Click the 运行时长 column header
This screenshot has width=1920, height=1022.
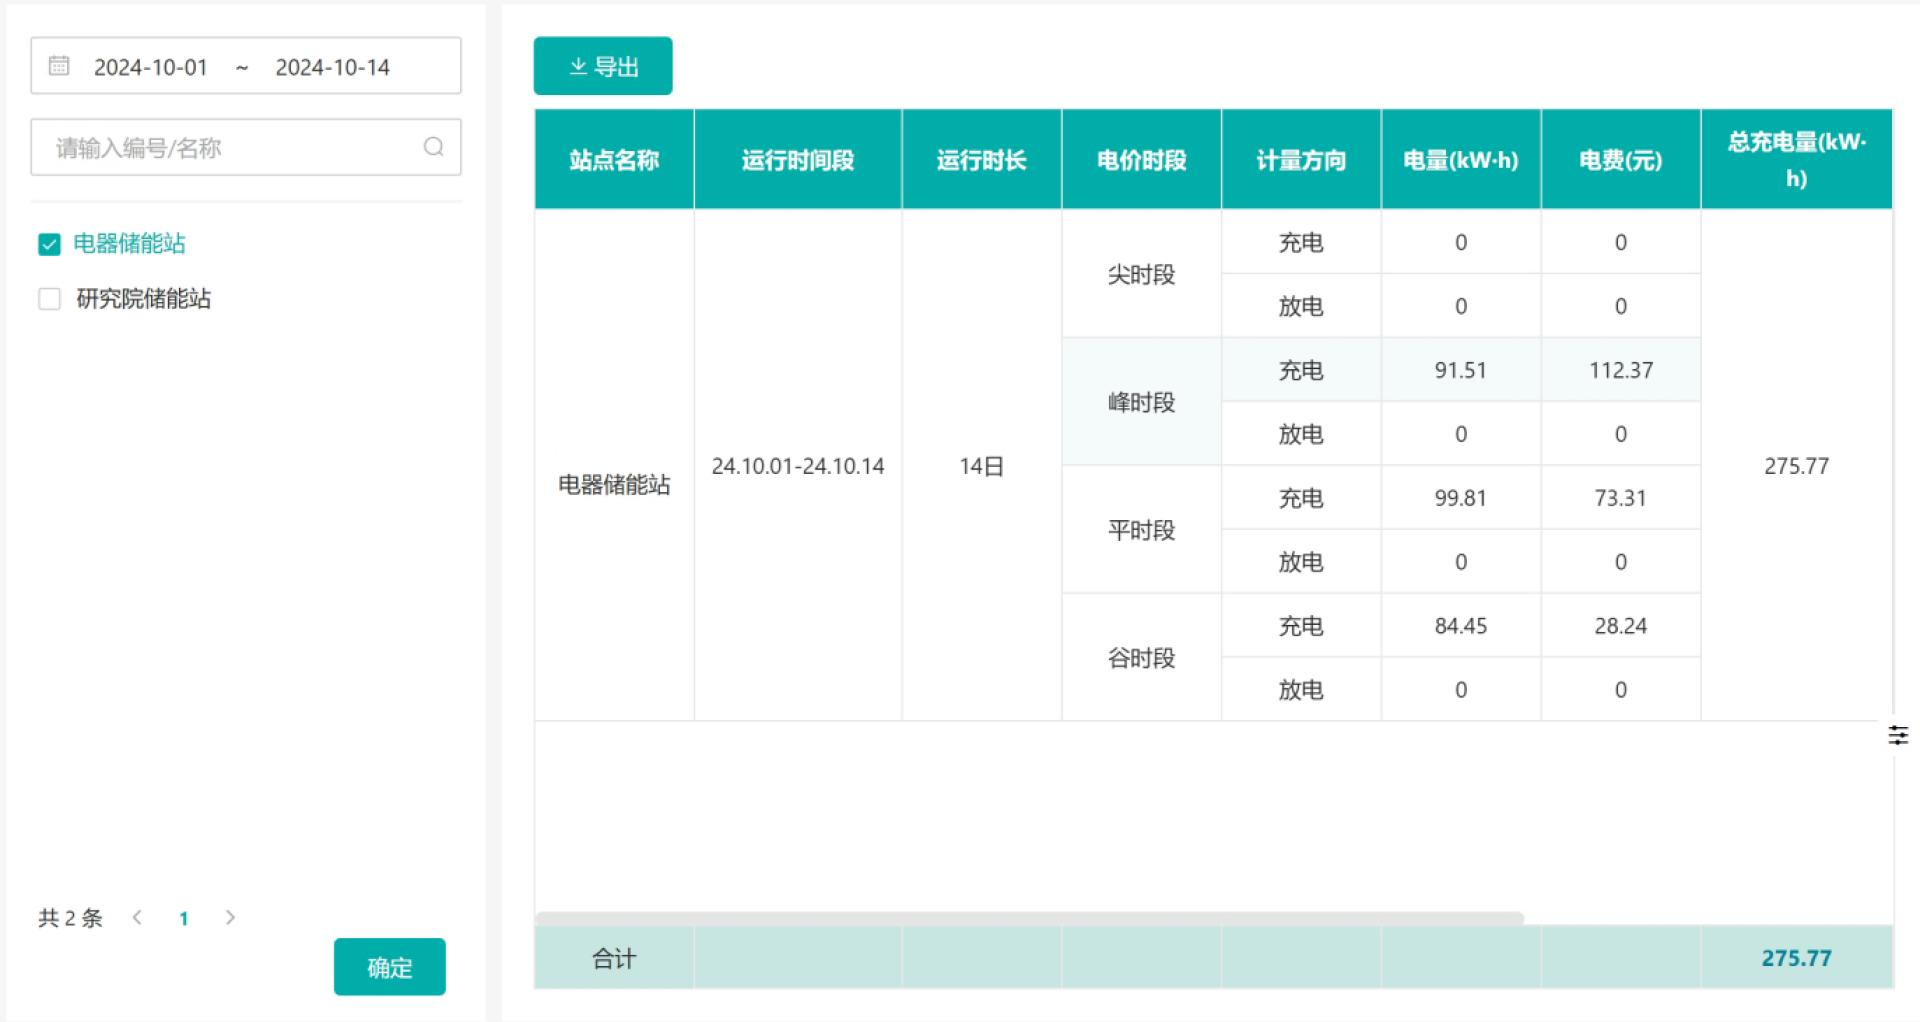pyautogui.click(x=981, y=160)
